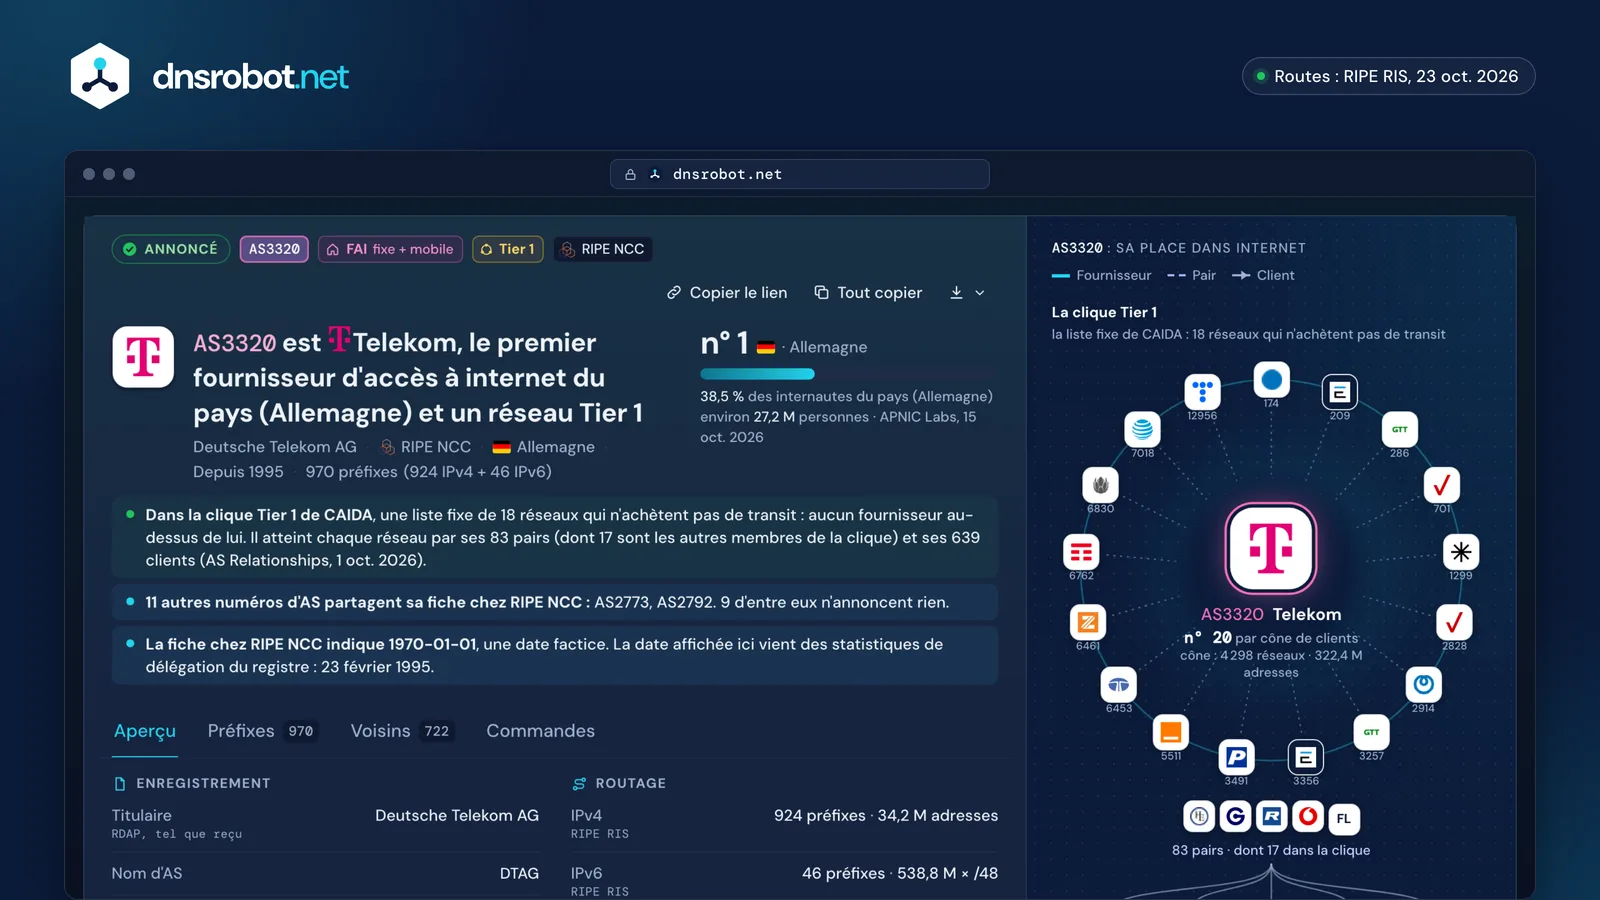This screenshot has width=1600, height=900.
Task: Click the RIPE NCC badge
Action: (x=603, y=249)
